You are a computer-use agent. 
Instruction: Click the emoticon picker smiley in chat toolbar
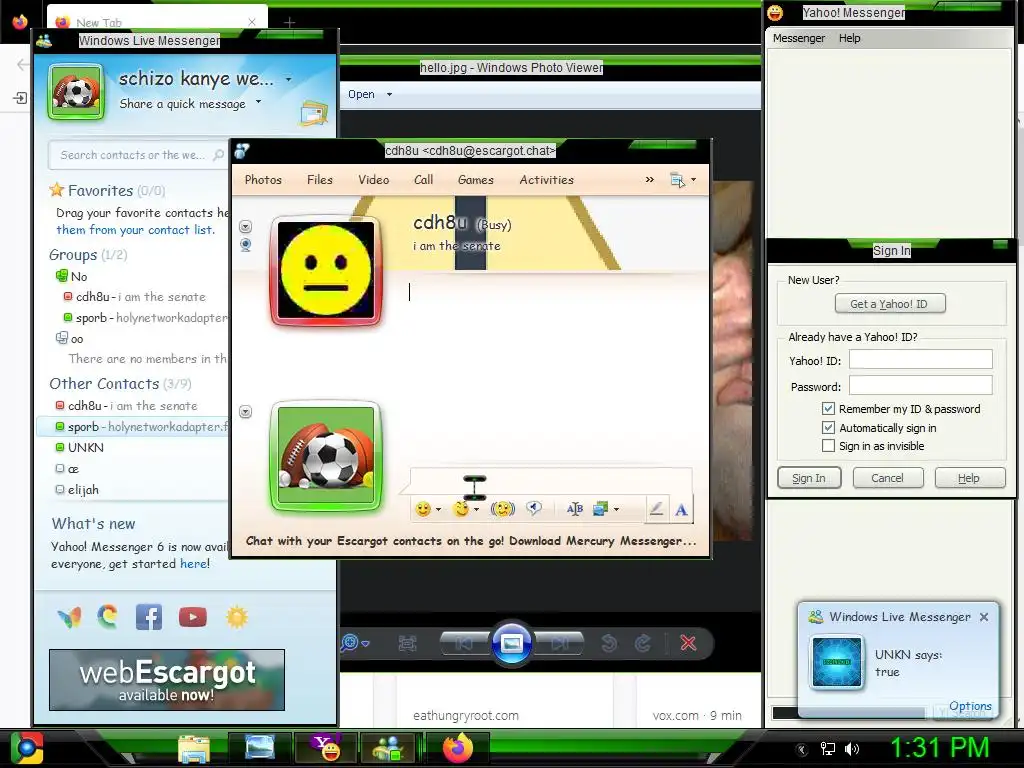pos(423,509)
